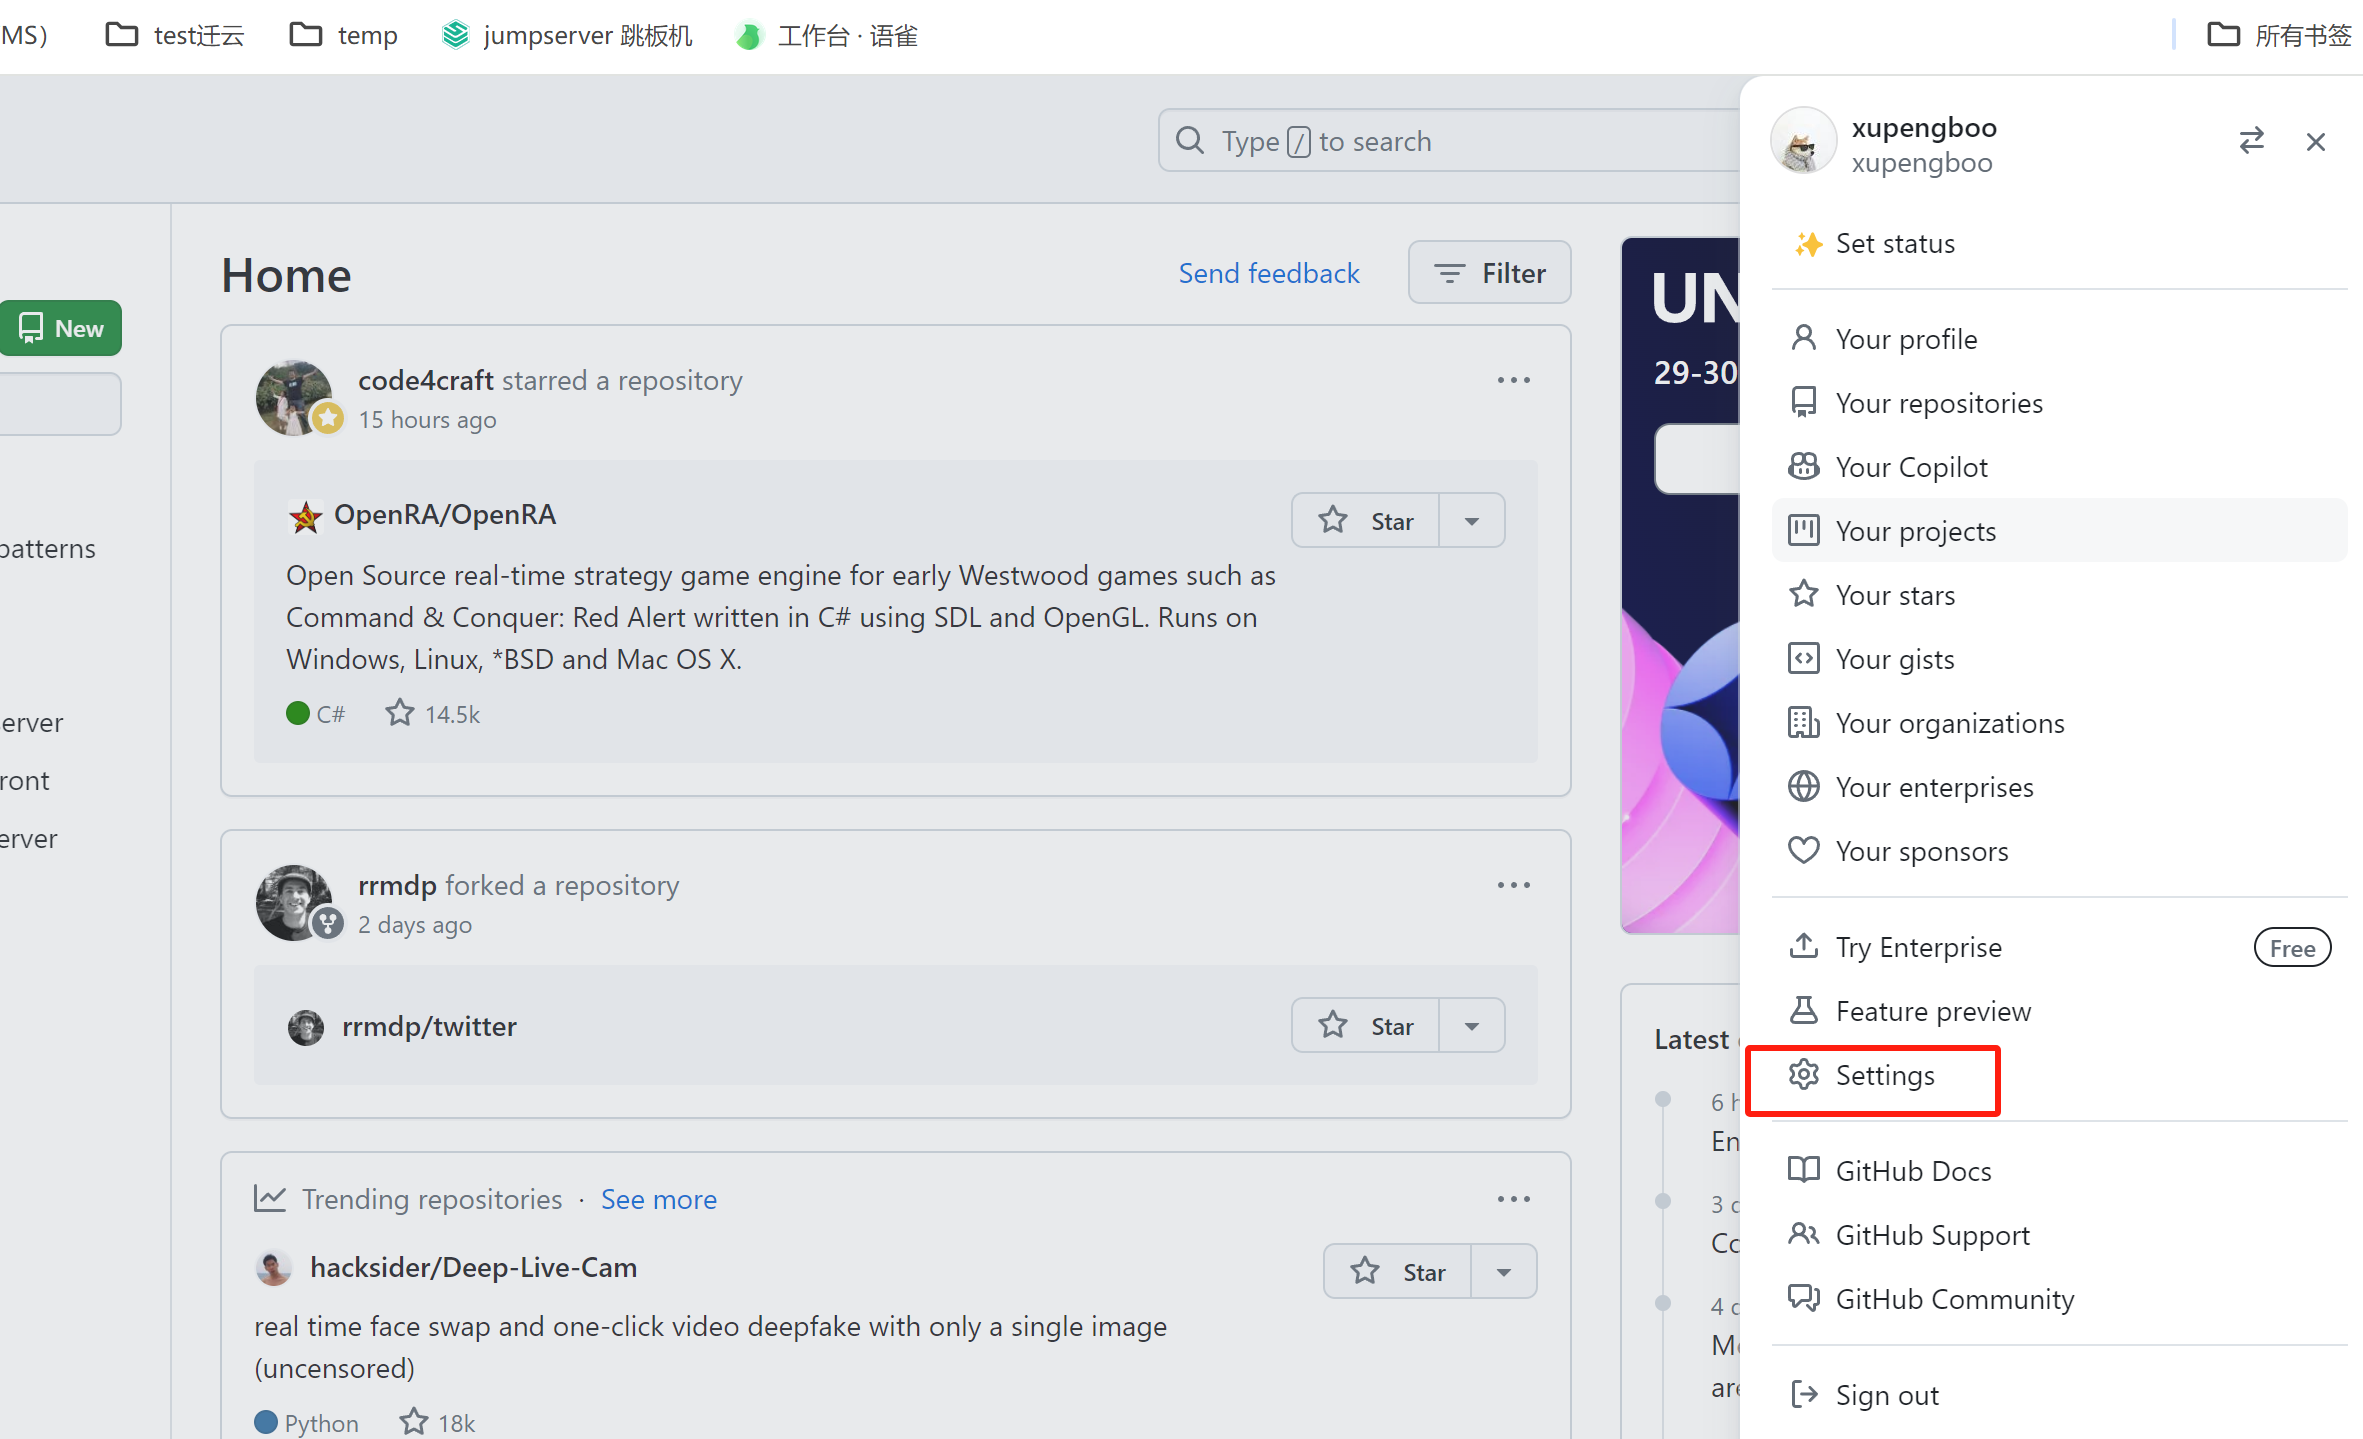Star the hacksider/Deep-Live-Cam repository
This screenshot has height=1439, width=2363.
(1397, 1272)
